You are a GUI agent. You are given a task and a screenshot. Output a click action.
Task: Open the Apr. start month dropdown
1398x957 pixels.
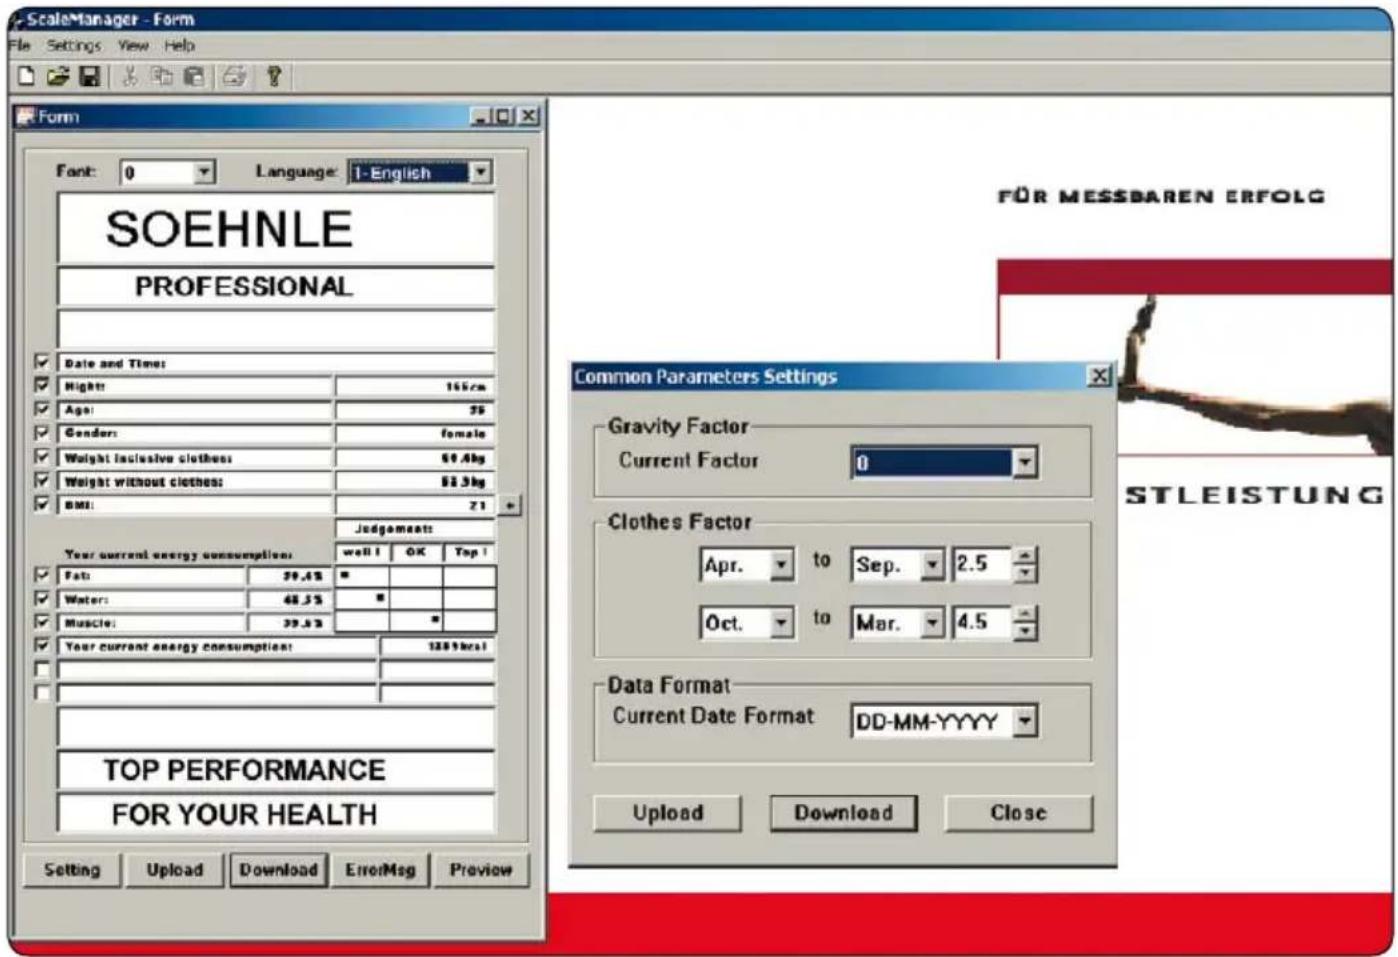tap(782, 565)
